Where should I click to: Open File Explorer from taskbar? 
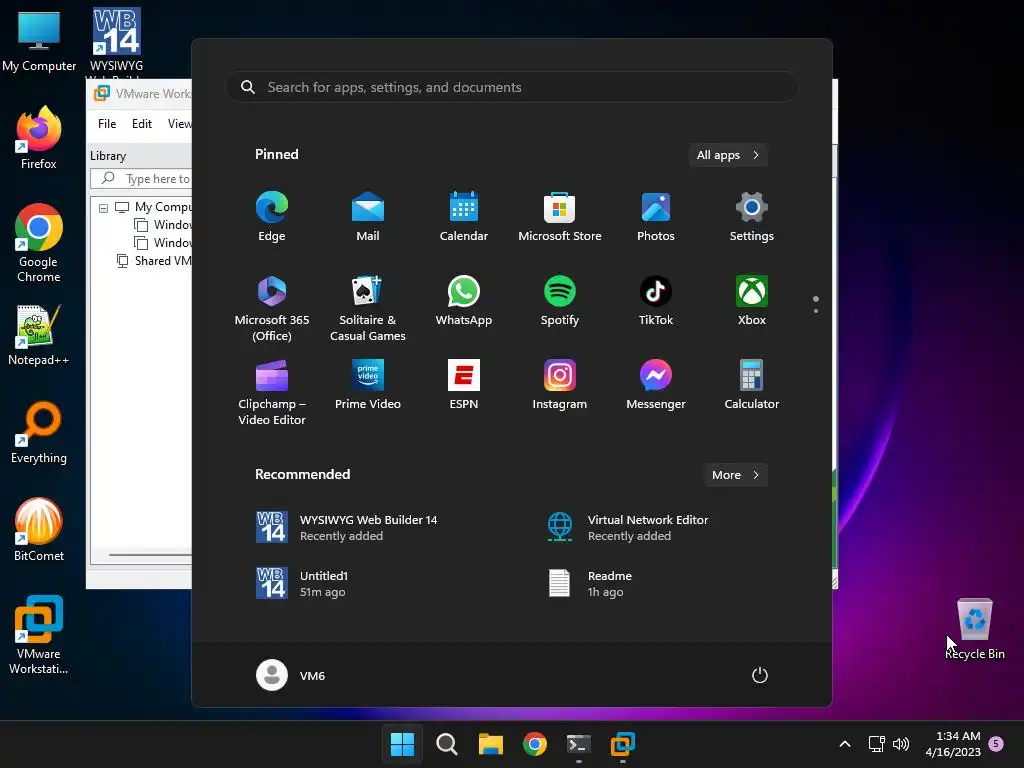490,744
